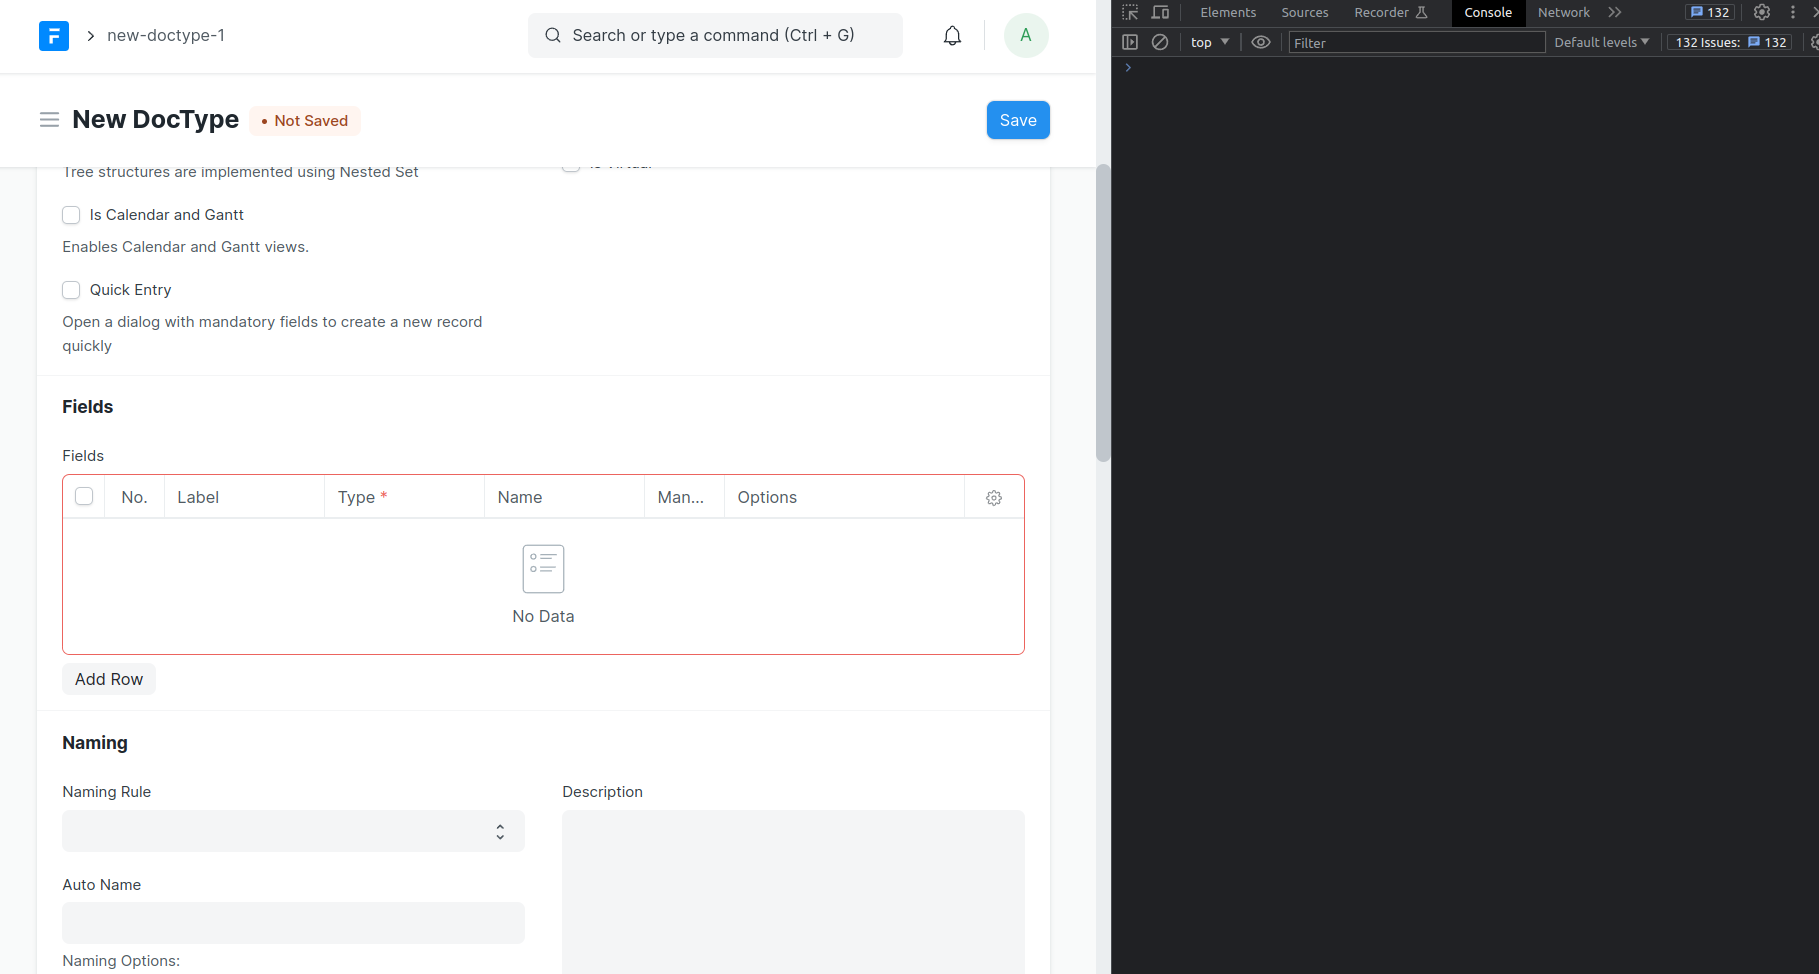Enable the Is Calendar and Gantt checkbox
Image resolution: width=1819 pixels, height=974 pixels.
coord(71,215)
